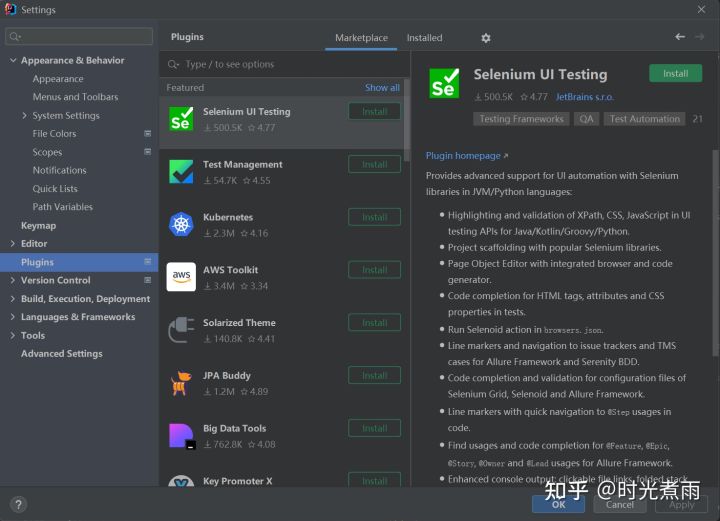
Task: Click the project-level icon next to Scopes
Action: point(147,151)
